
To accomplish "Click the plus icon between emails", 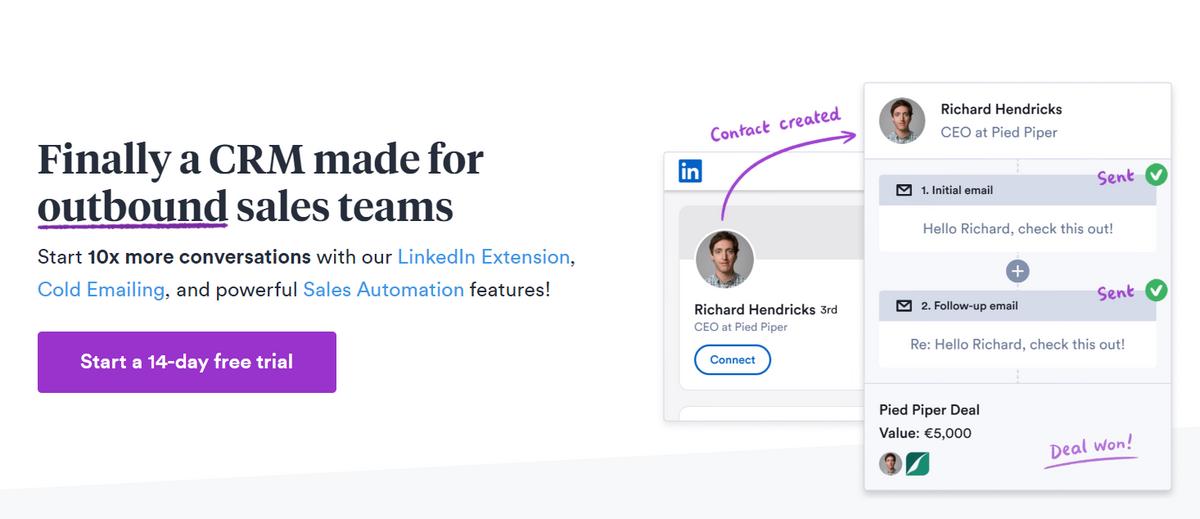I will click(x=1018, y=270).
